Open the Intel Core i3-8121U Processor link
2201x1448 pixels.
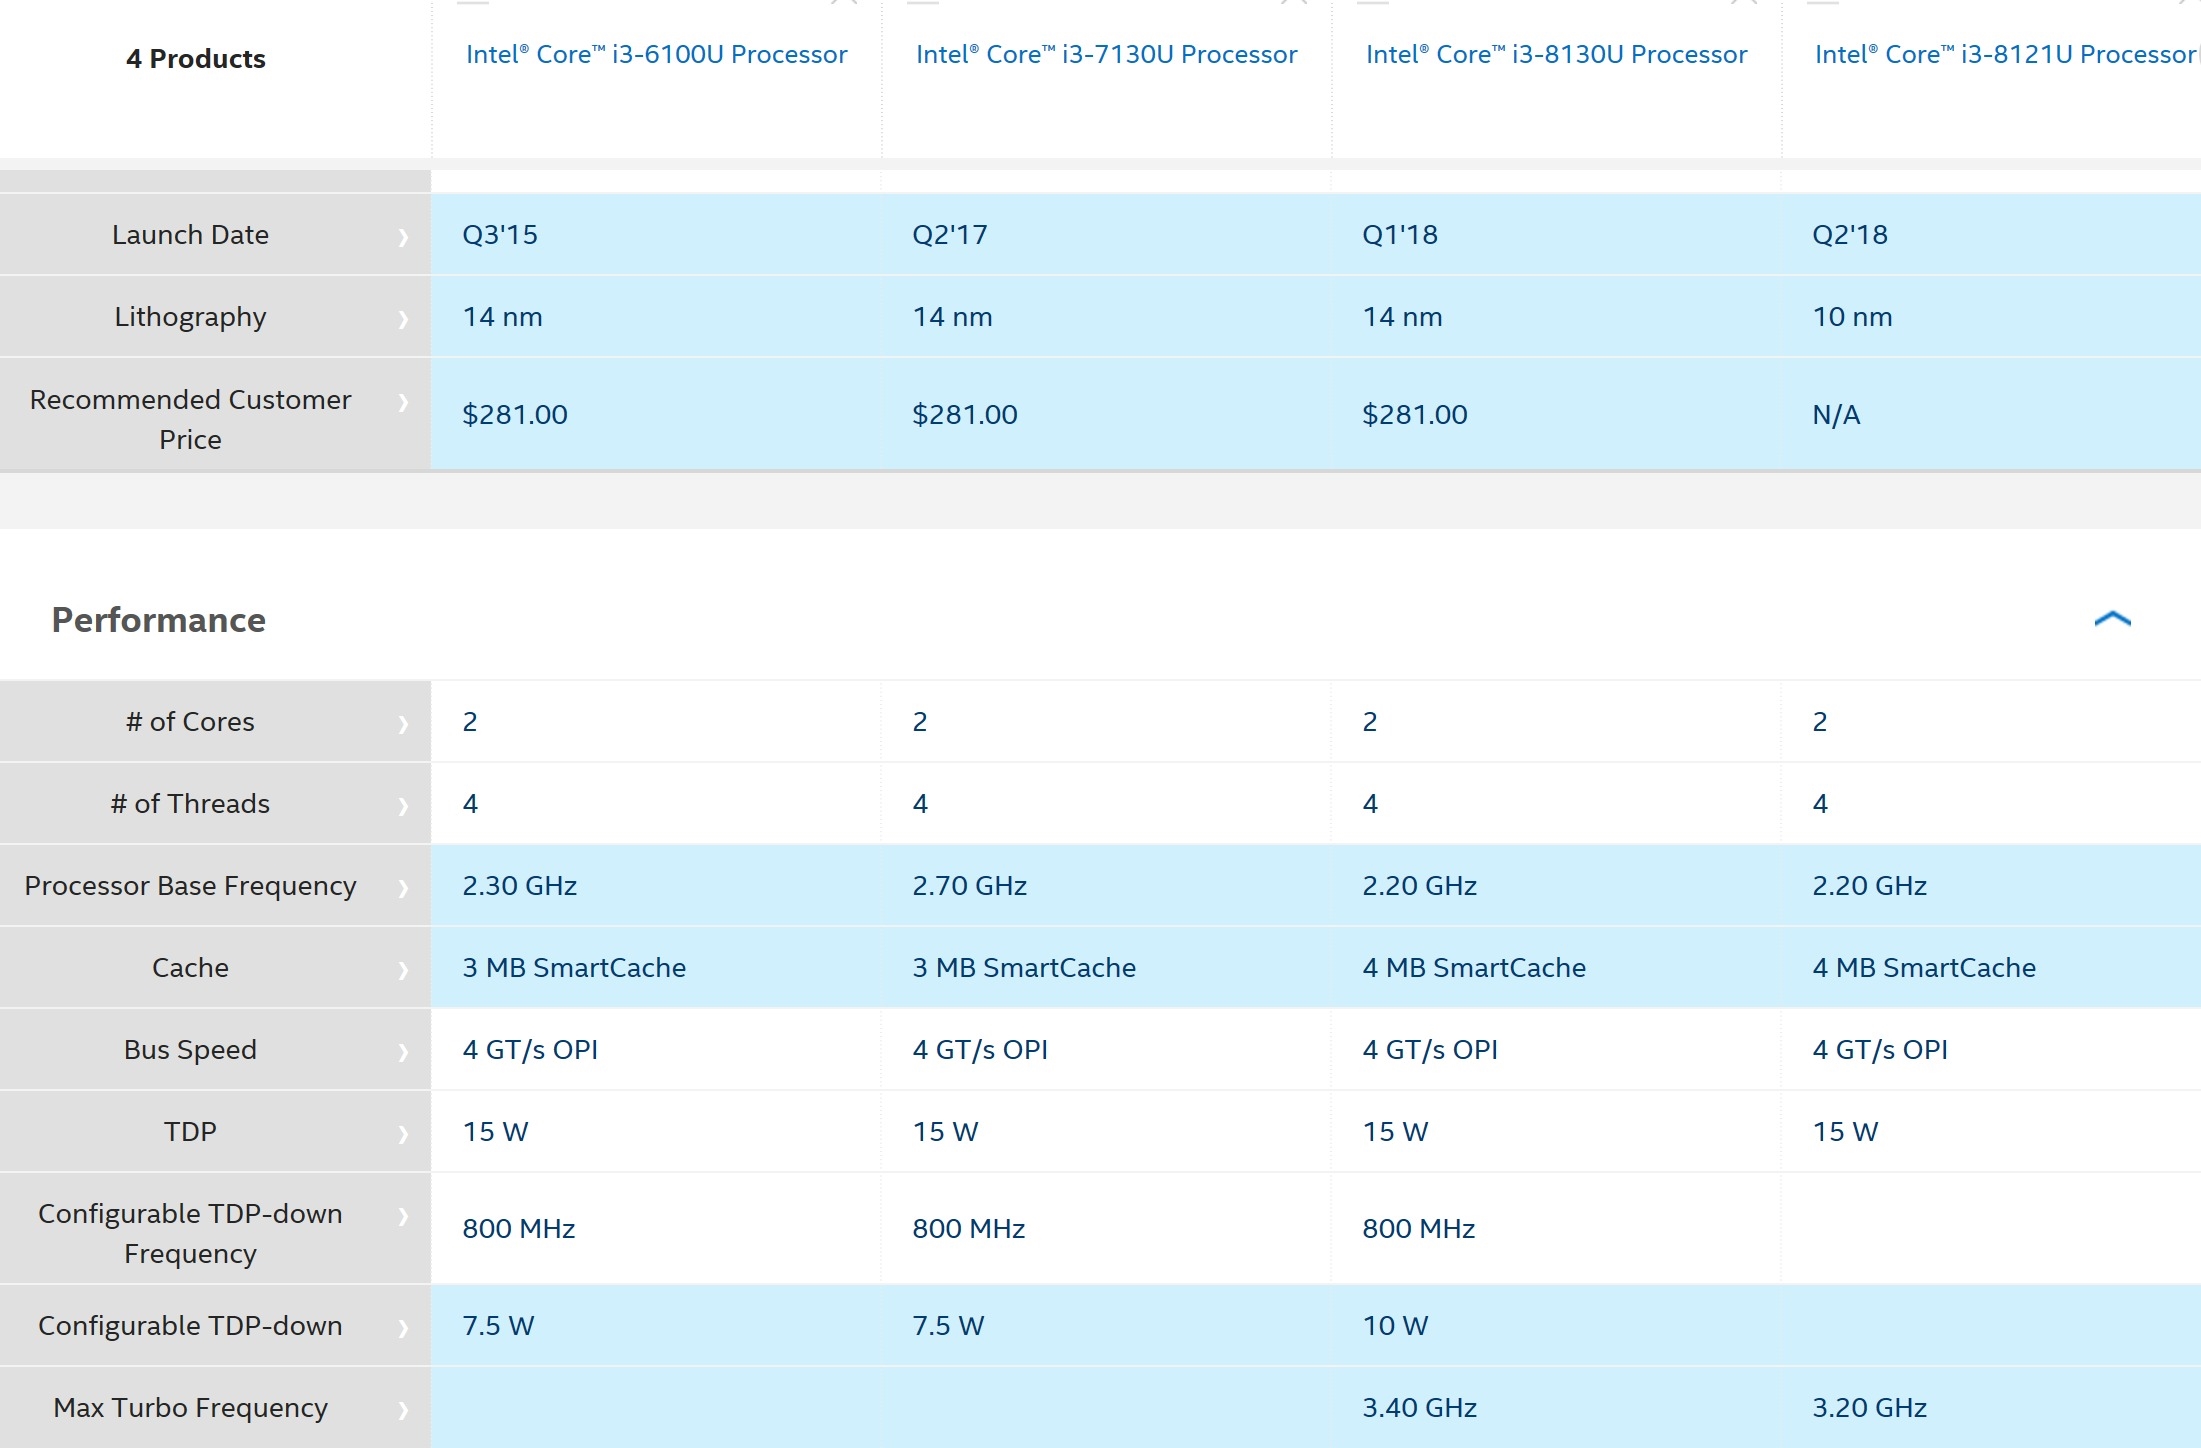[x=2004, y=54]
